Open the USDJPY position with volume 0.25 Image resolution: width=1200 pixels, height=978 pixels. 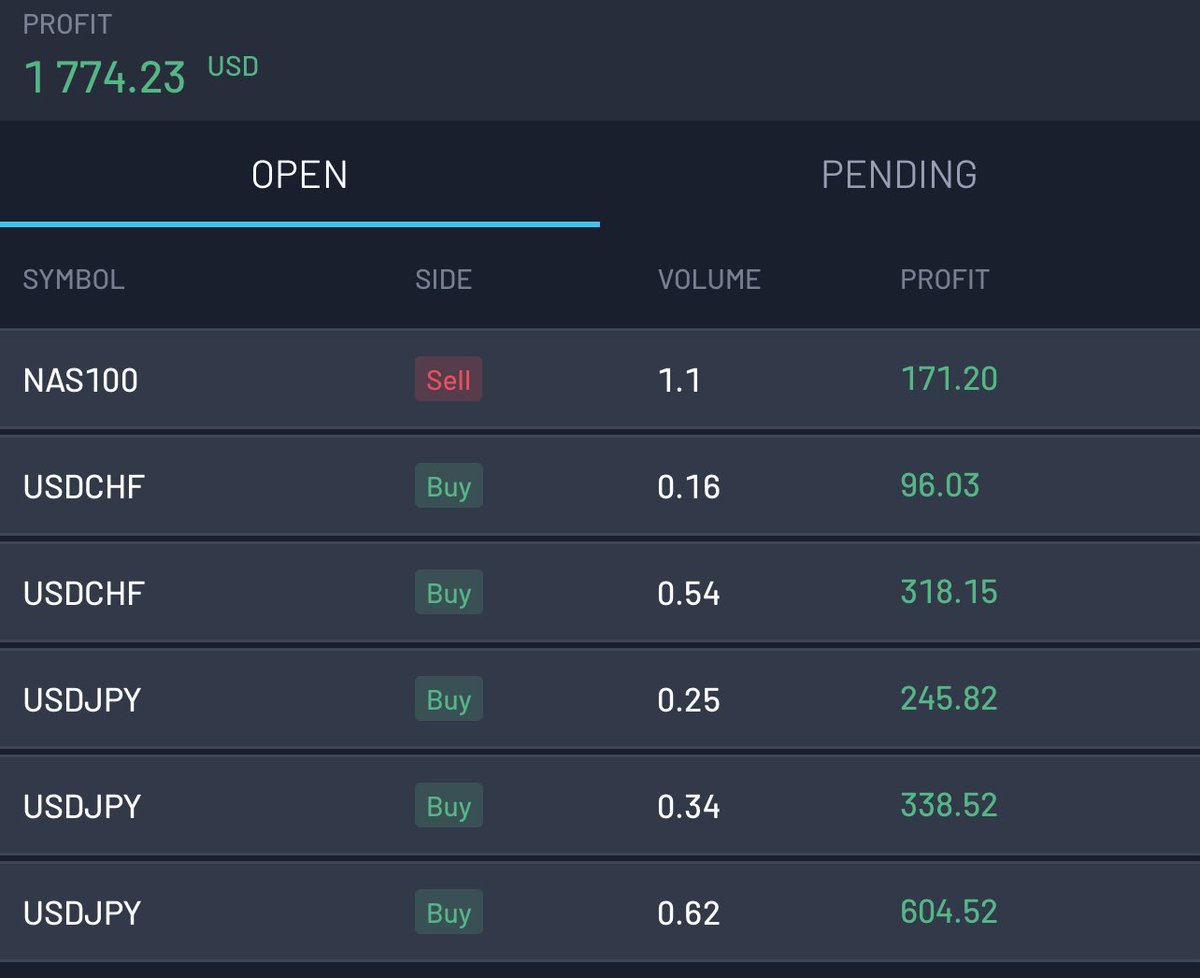600,699
